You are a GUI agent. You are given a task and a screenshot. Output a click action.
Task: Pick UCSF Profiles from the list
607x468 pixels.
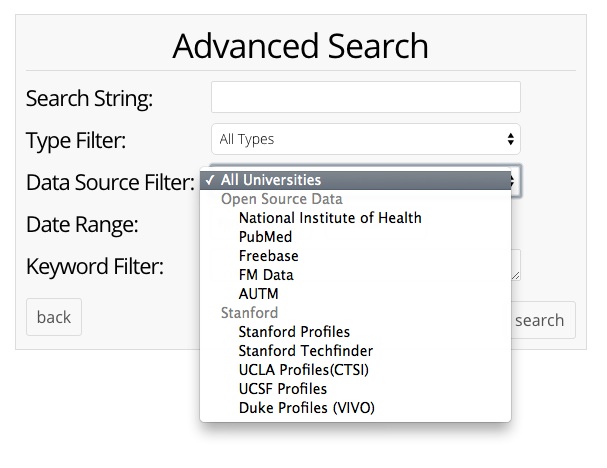point(282,389)
